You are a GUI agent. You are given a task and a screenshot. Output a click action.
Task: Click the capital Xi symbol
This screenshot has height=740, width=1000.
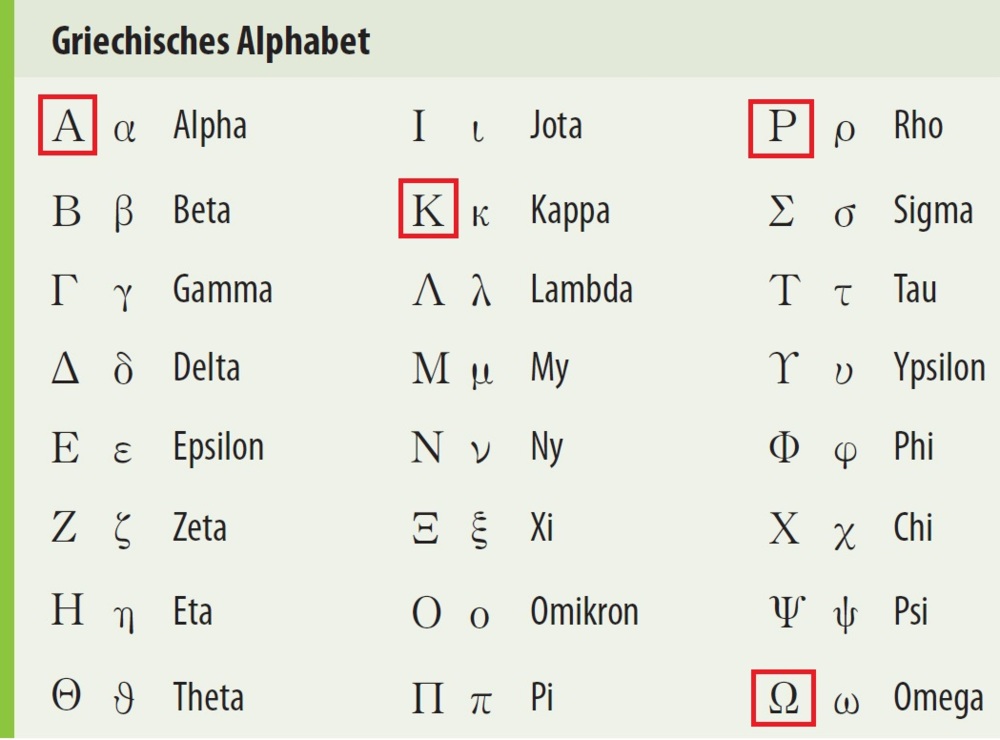(x=425, y=528)
